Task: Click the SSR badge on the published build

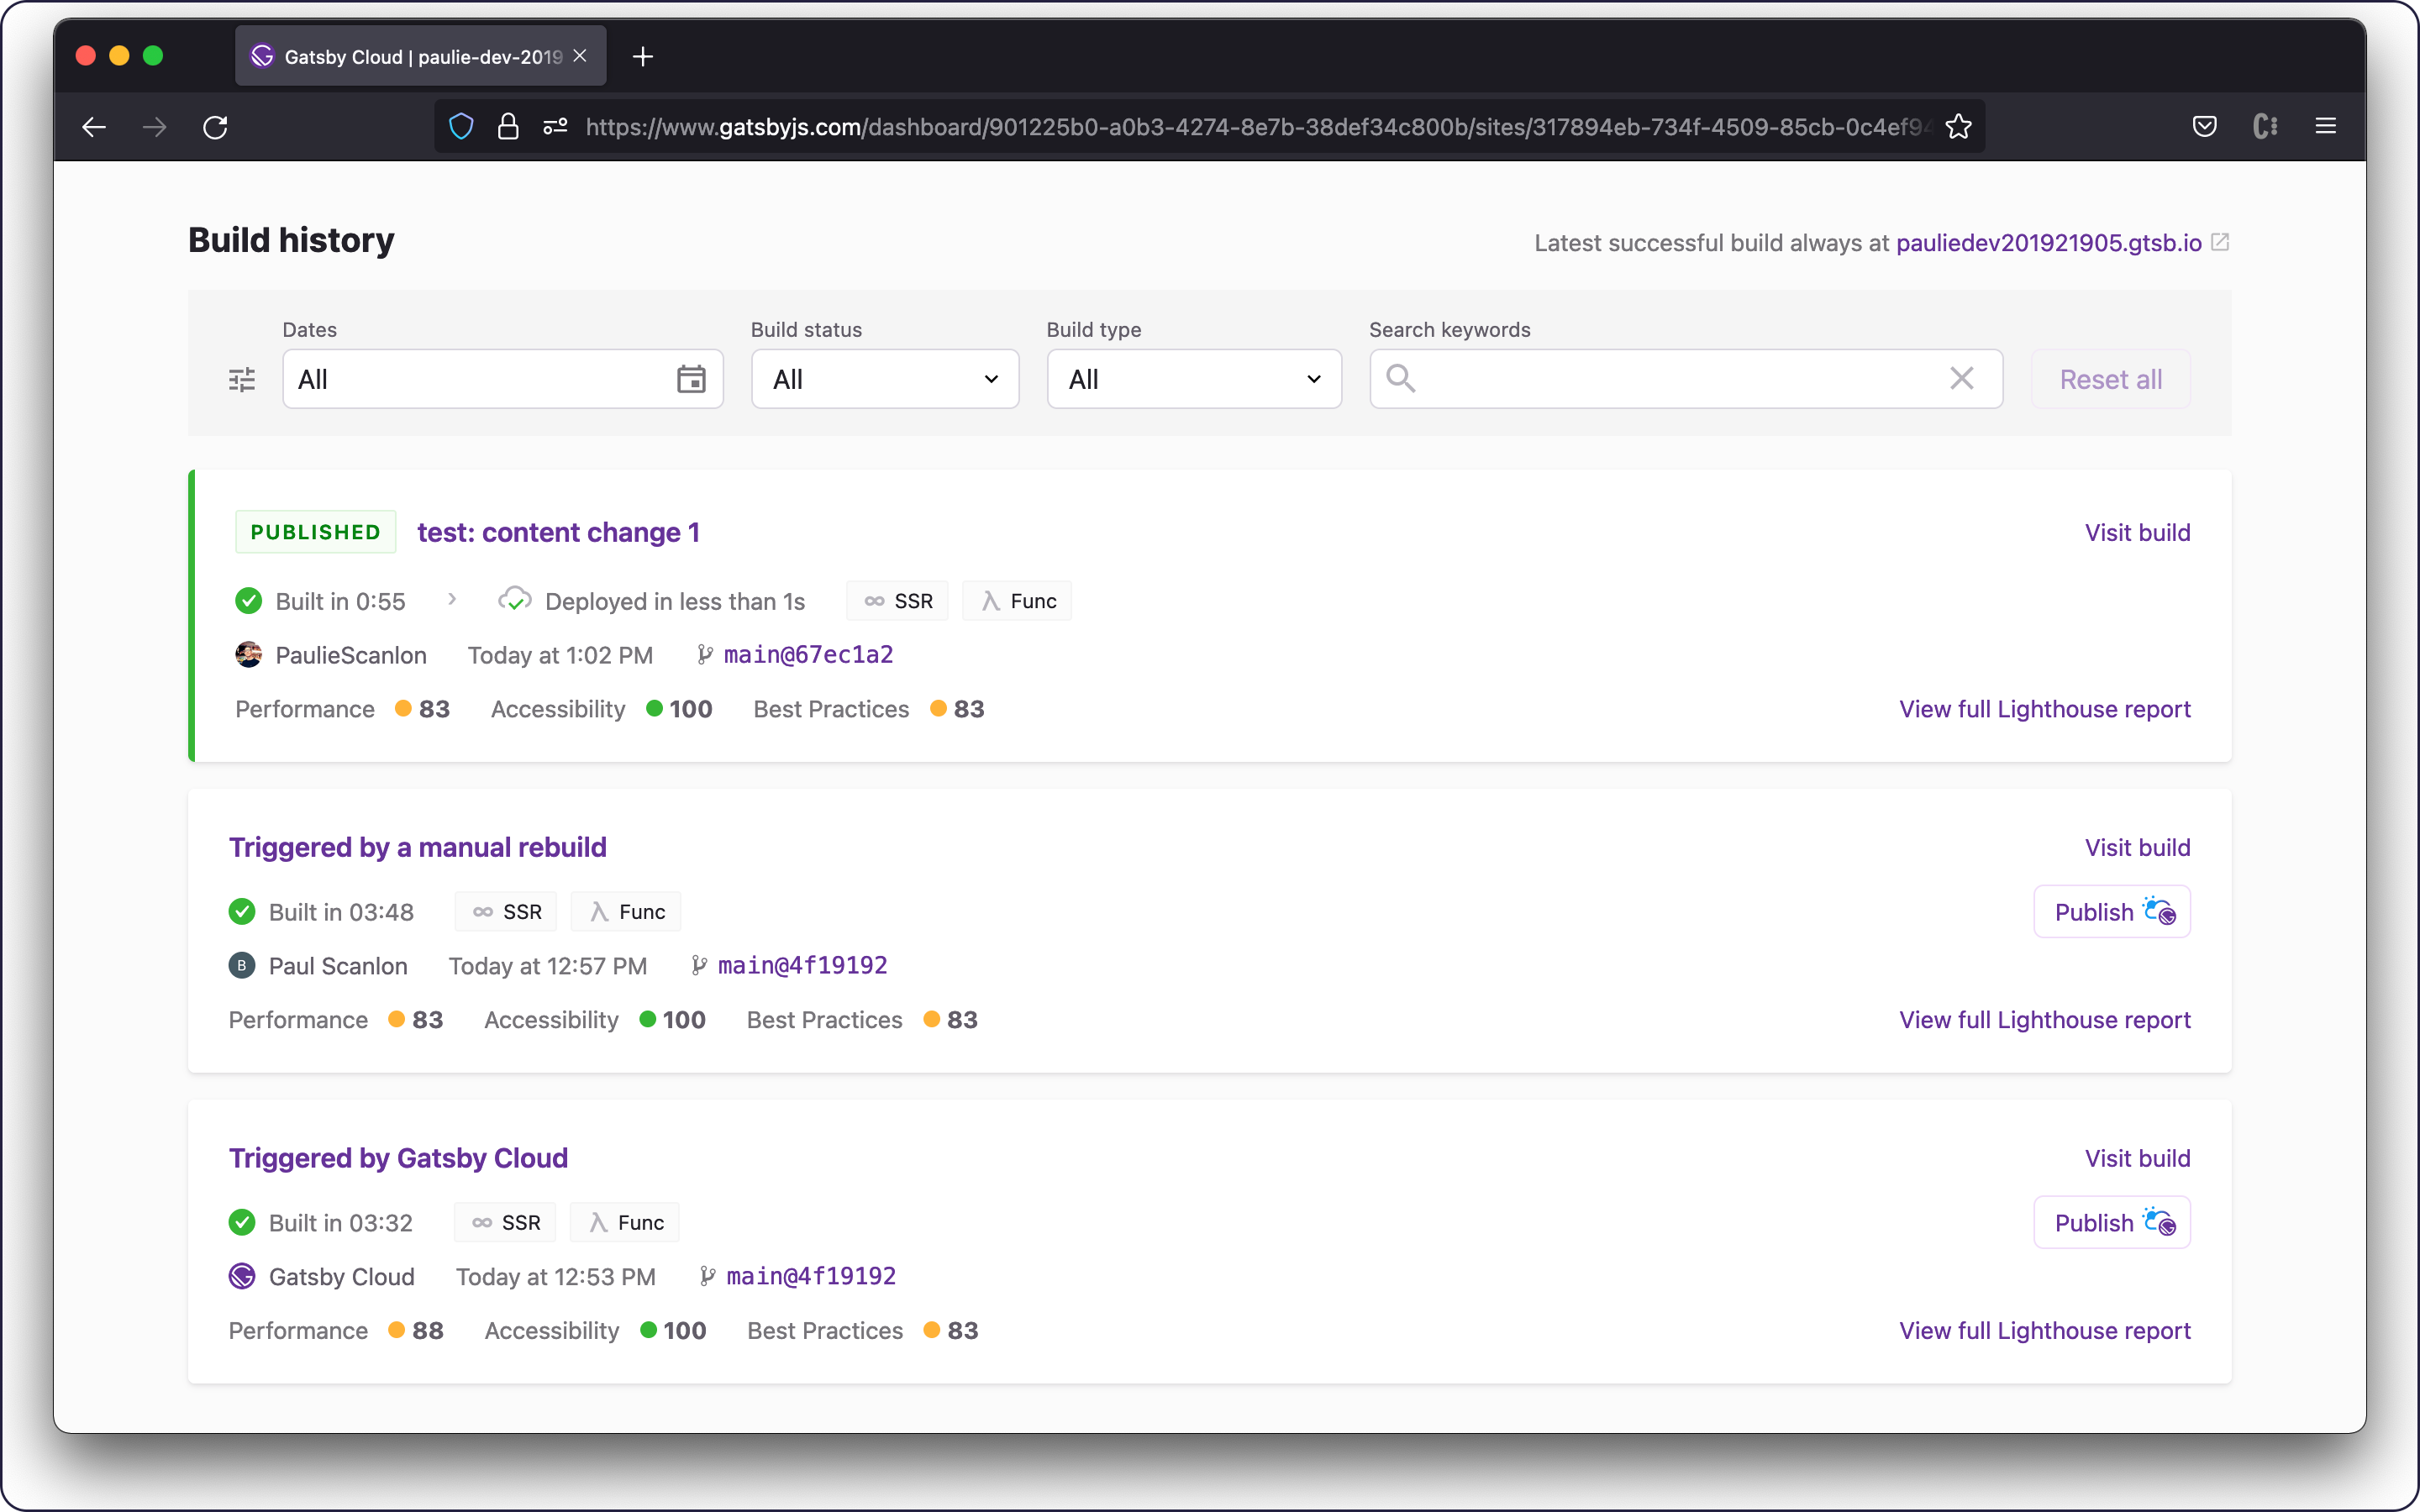Action: [896, 600]
